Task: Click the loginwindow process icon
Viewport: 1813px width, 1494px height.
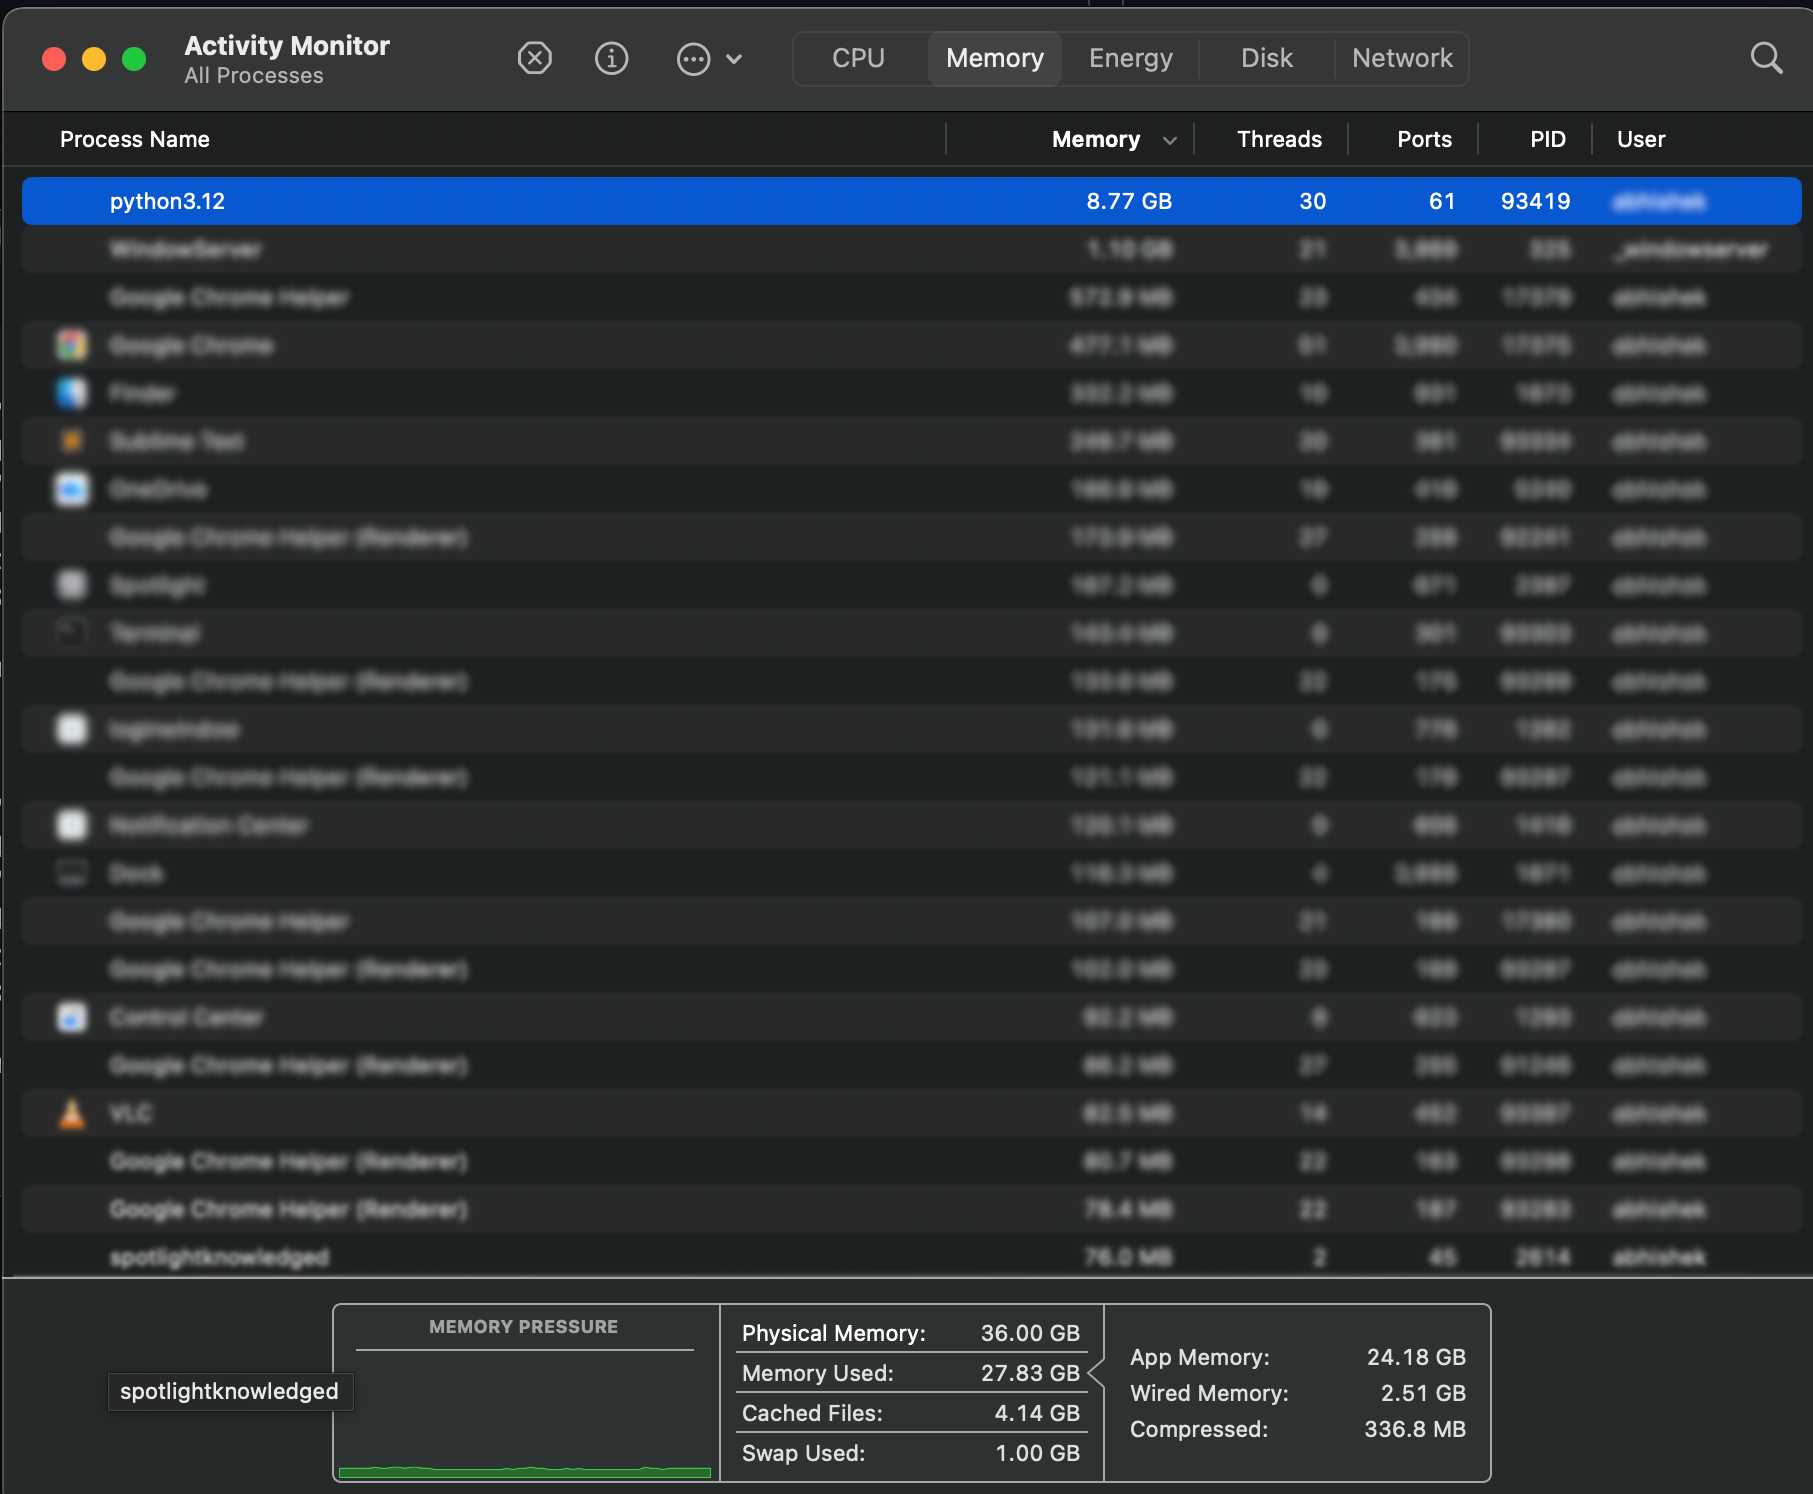Action: 72,729
